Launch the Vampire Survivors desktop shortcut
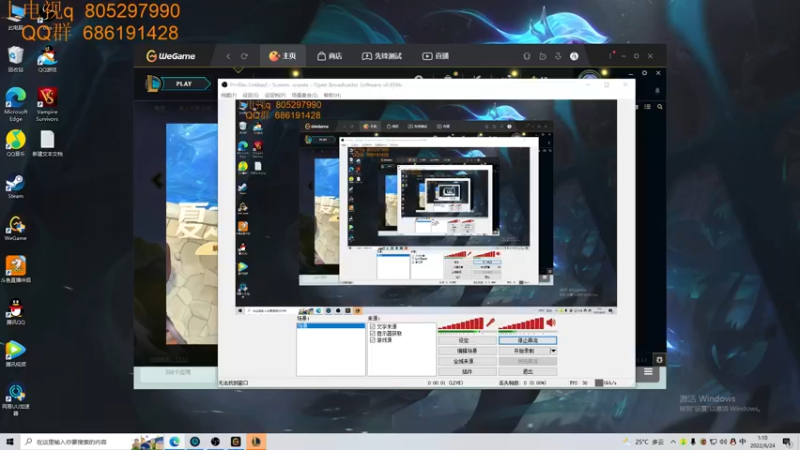 (x=47, y=105)
